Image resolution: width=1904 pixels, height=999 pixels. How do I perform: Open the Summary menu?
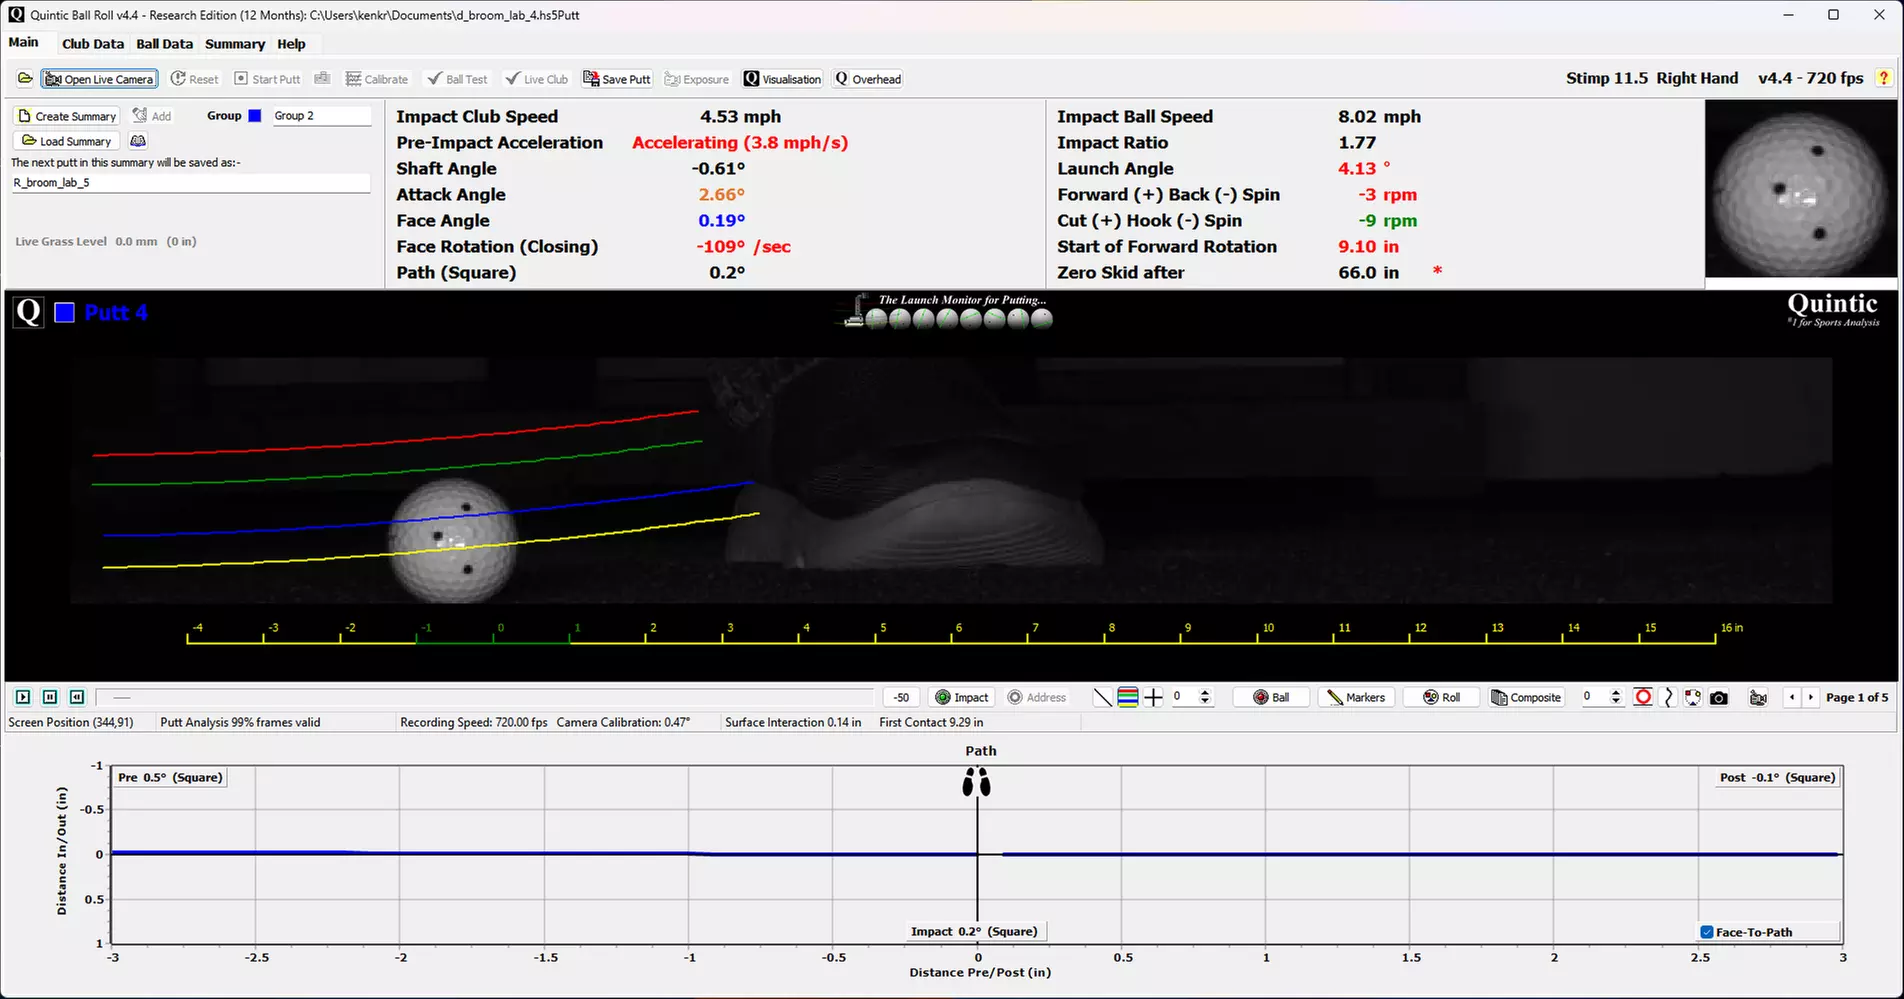pyautogui.click(x=235, y=44)
